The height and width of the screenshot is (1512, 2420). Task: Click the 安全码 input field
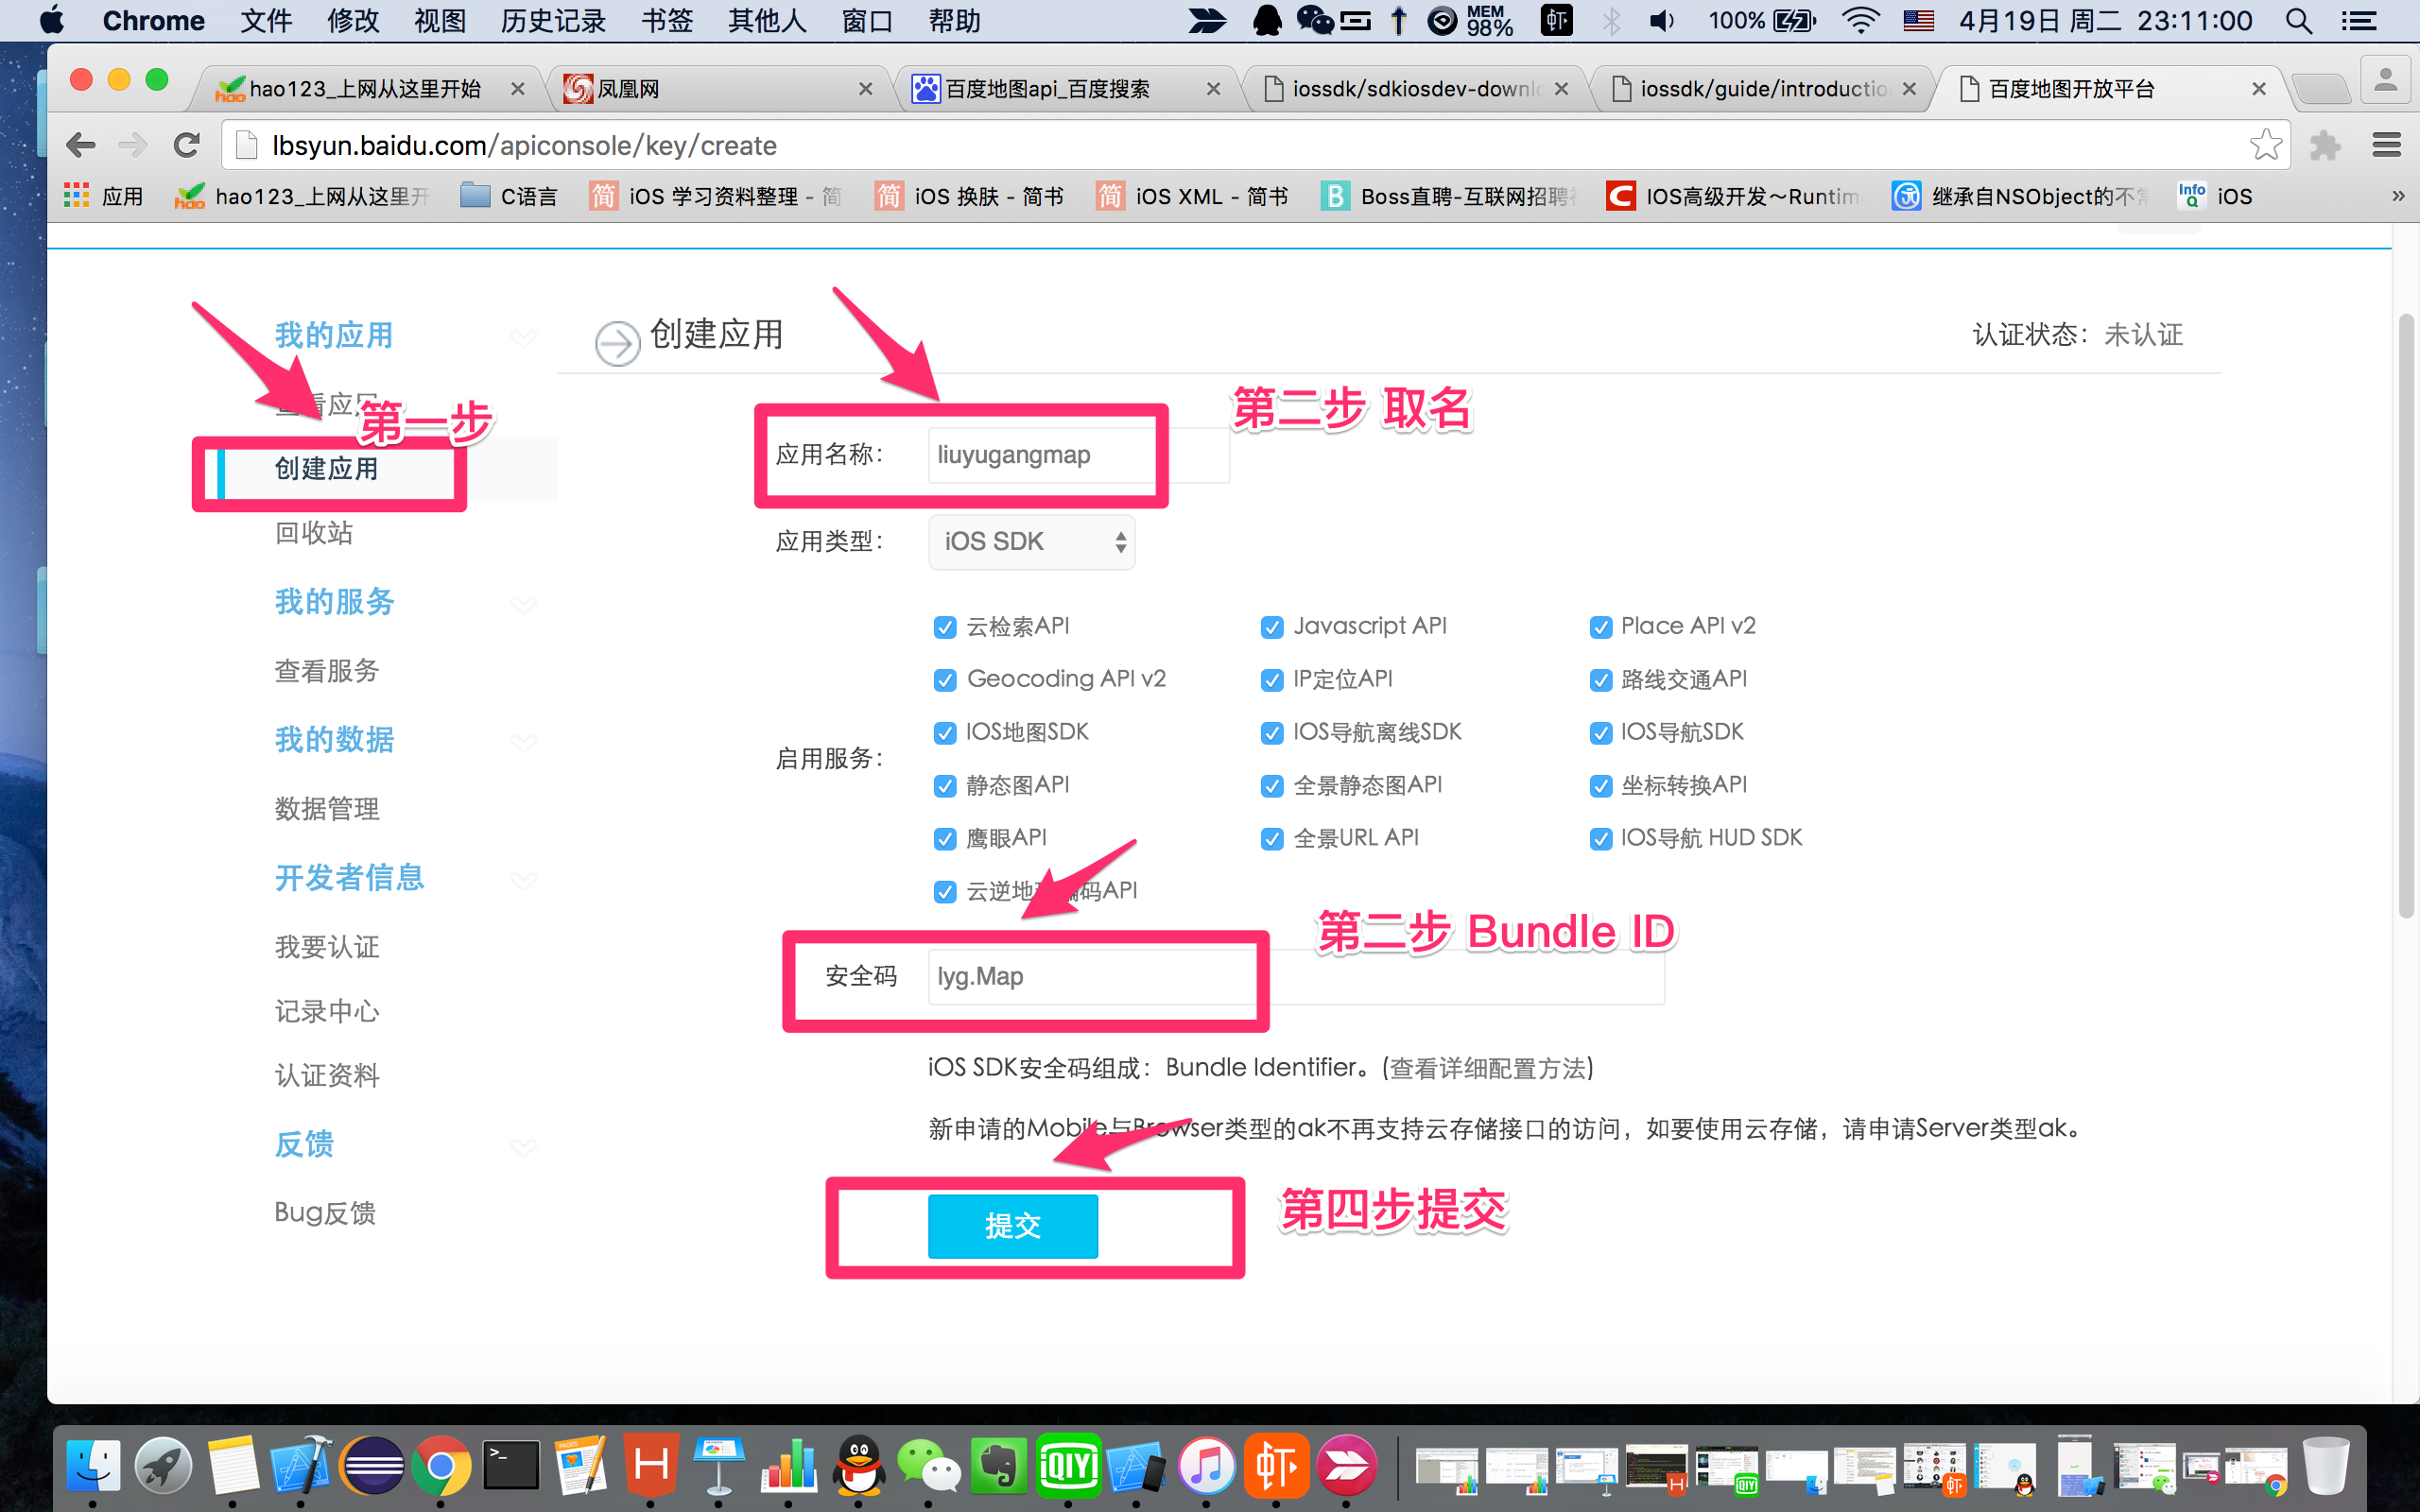pyautogui.click(x=1296, y=976)
